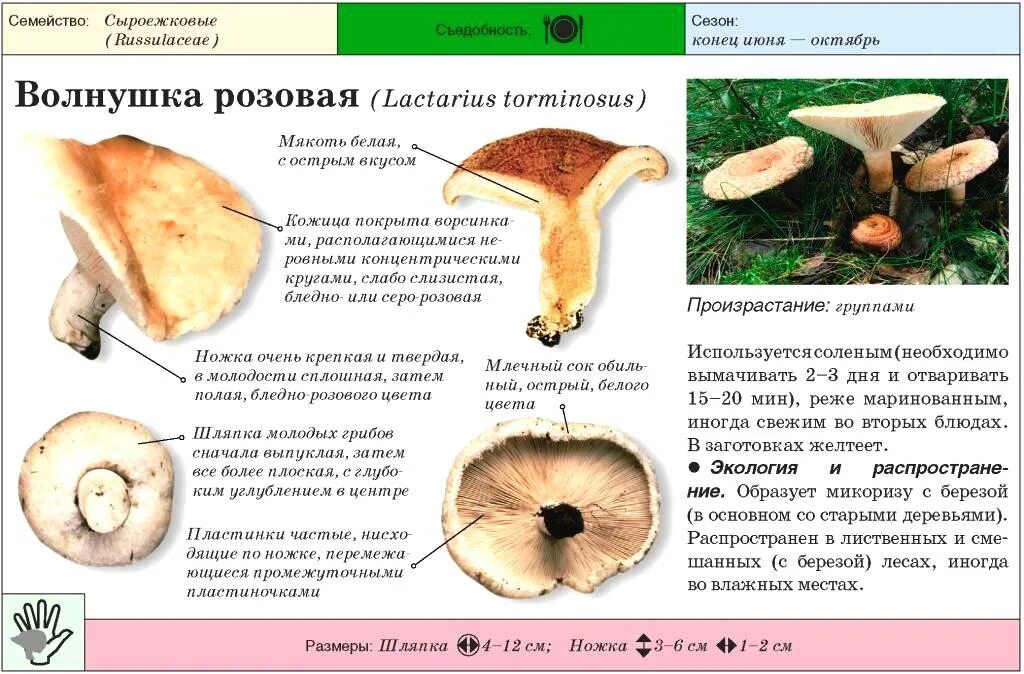This screenshot has width=1024, height=674.
Task: Click the text '(Russulaceae)'
Action: tap(161, 40)
